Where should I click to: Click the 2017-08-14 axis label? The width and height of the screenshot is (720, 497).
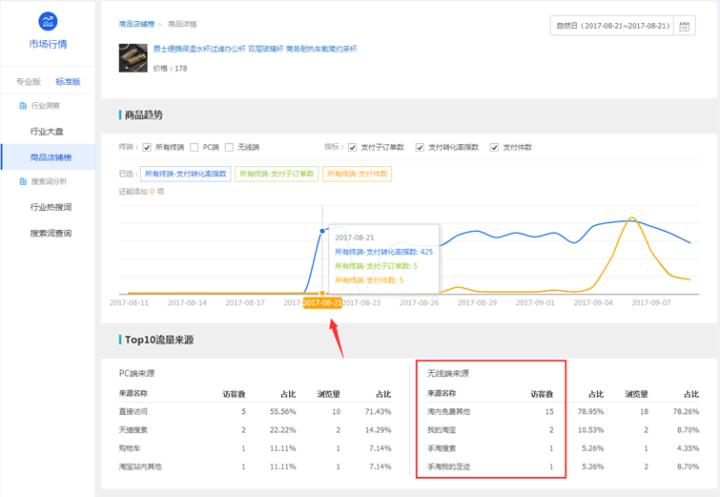187,303
